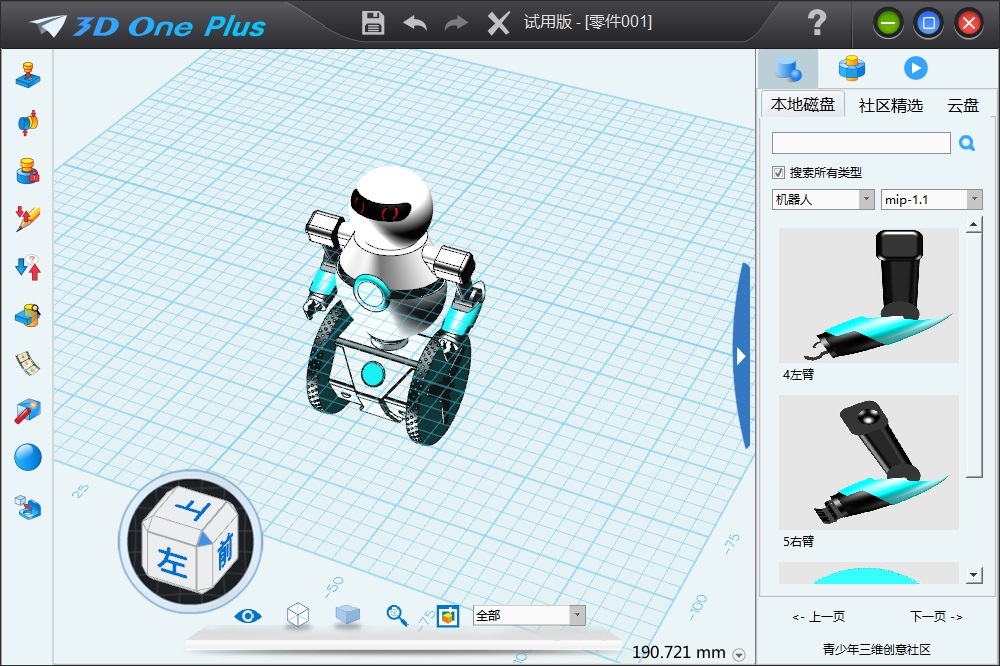The height and width of the screenshot is (666, 1000).
Task: Select the second left toolbar tool with arrows
Action: pos(27,122)
